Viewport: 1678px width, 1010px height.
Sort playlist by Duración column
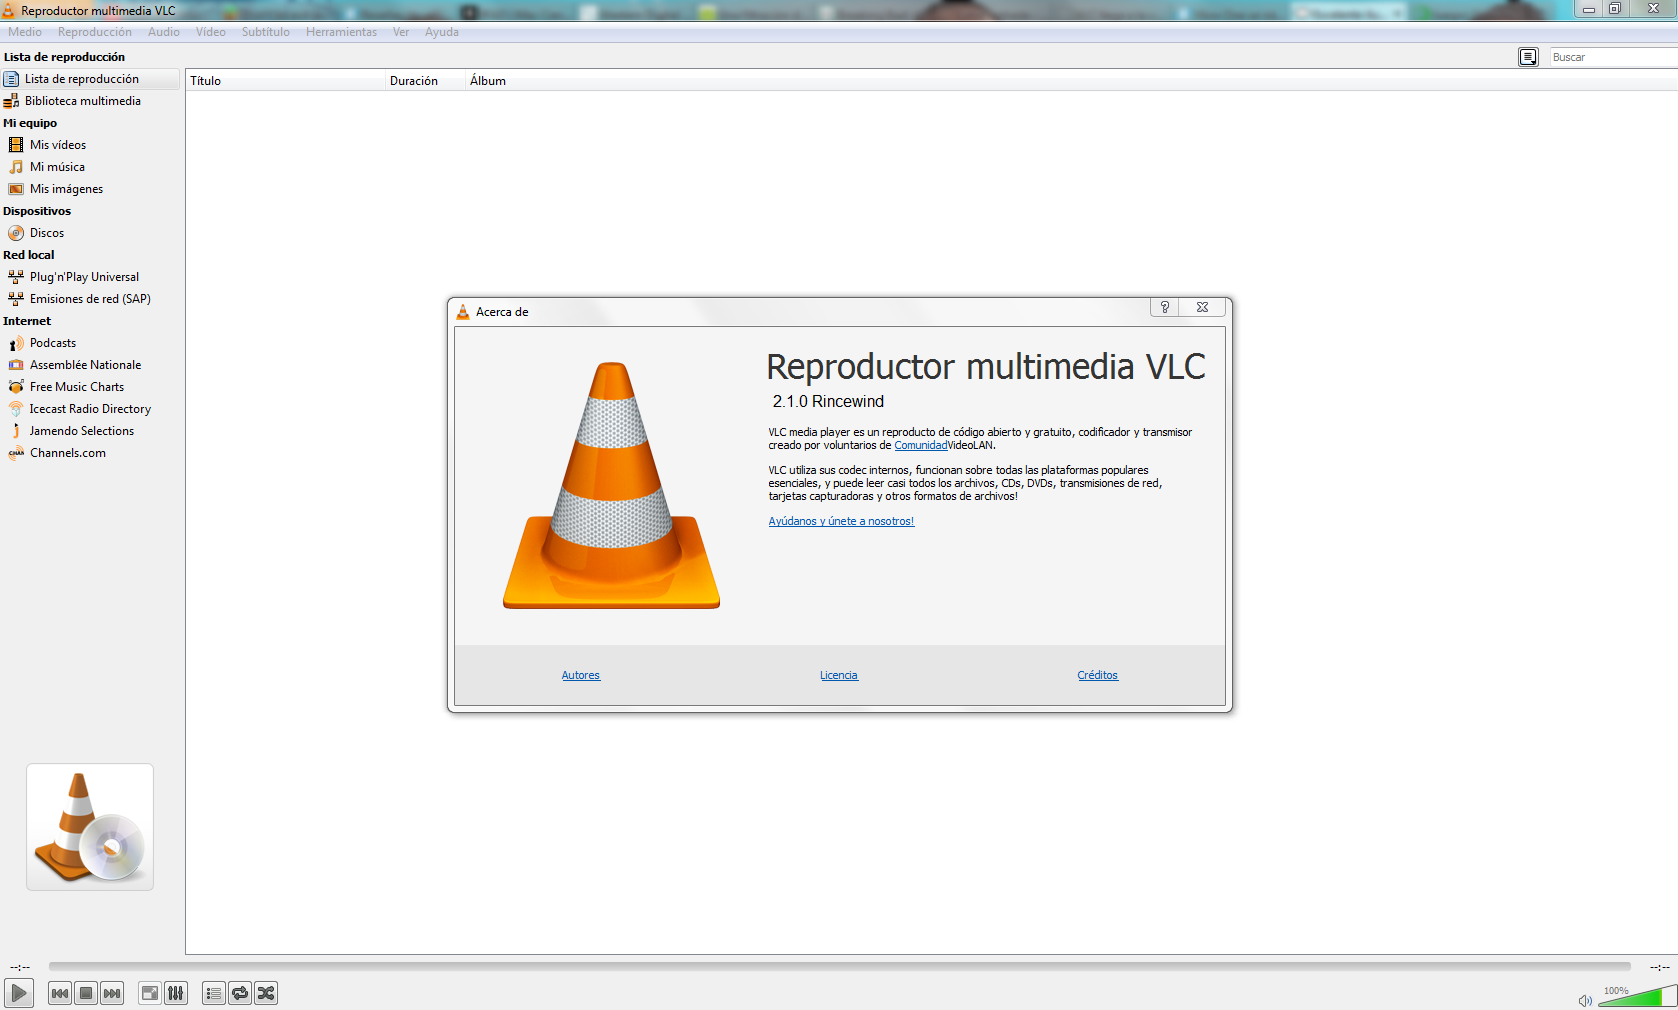[426, 81]
